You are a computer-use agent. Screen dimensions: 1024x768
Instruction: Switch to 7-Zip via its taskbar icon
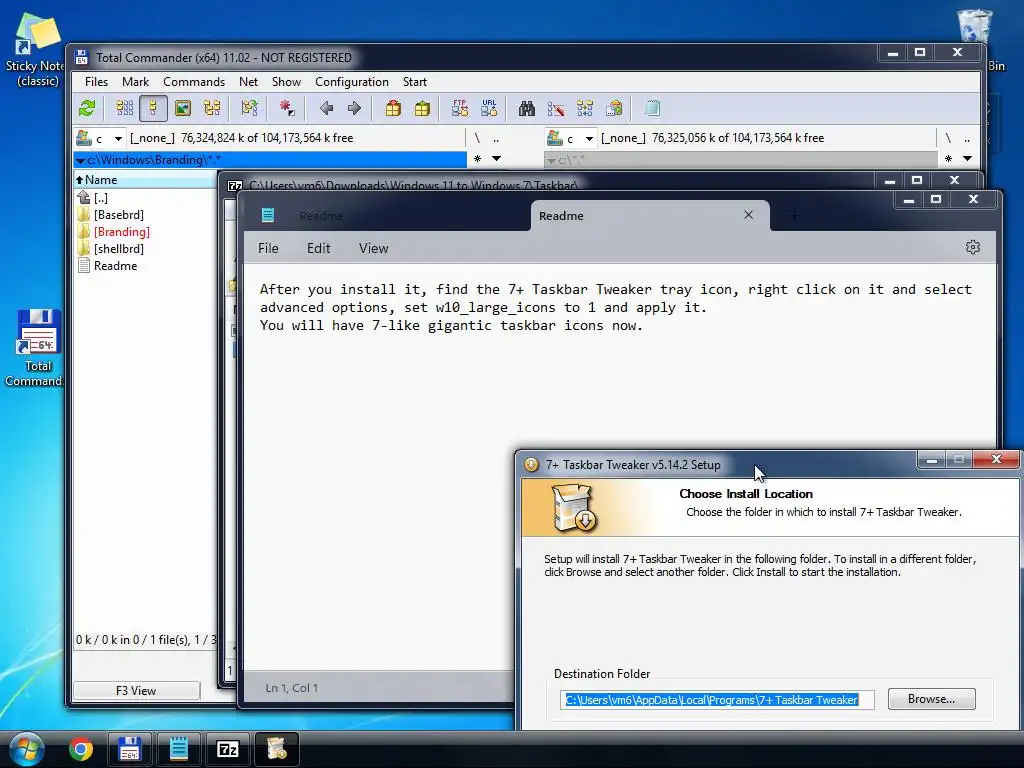(x=227, y=748)
